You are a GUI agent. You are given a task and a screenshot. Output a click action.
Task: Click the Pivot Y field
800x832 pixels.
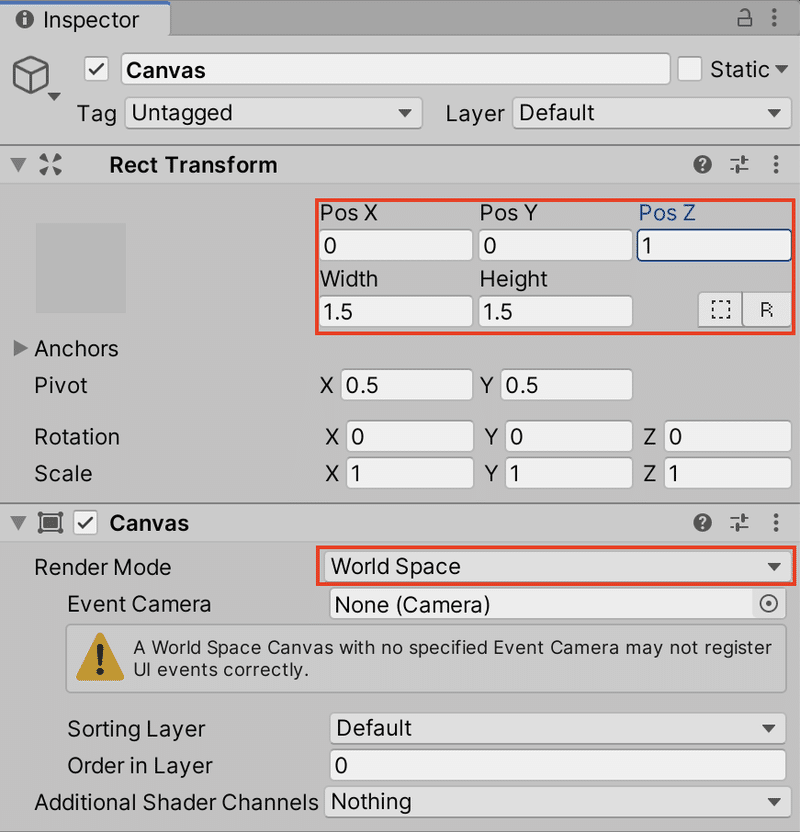[566, 385]
